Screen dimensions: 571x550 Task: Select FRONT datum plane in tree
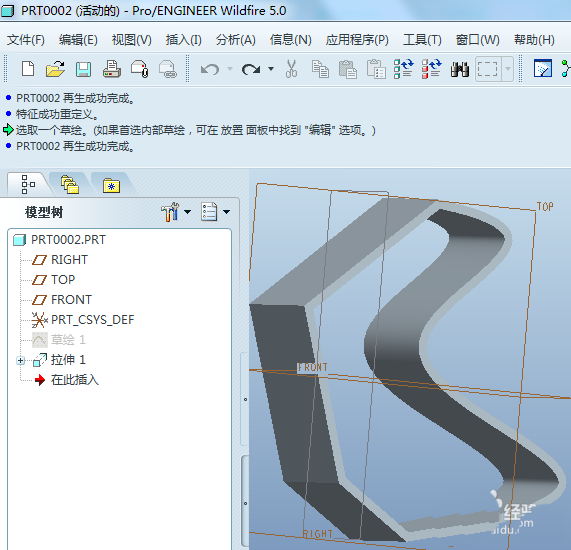pos(71,300)
